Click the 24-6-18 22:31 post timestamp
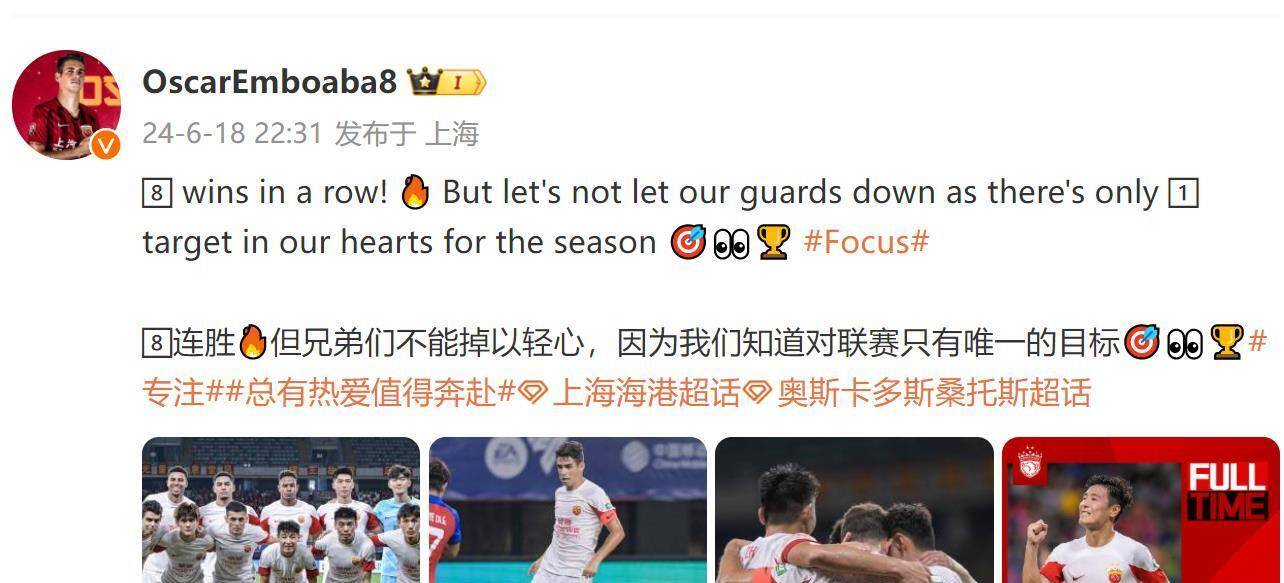 pyautogui.click(x=232, y=134)
